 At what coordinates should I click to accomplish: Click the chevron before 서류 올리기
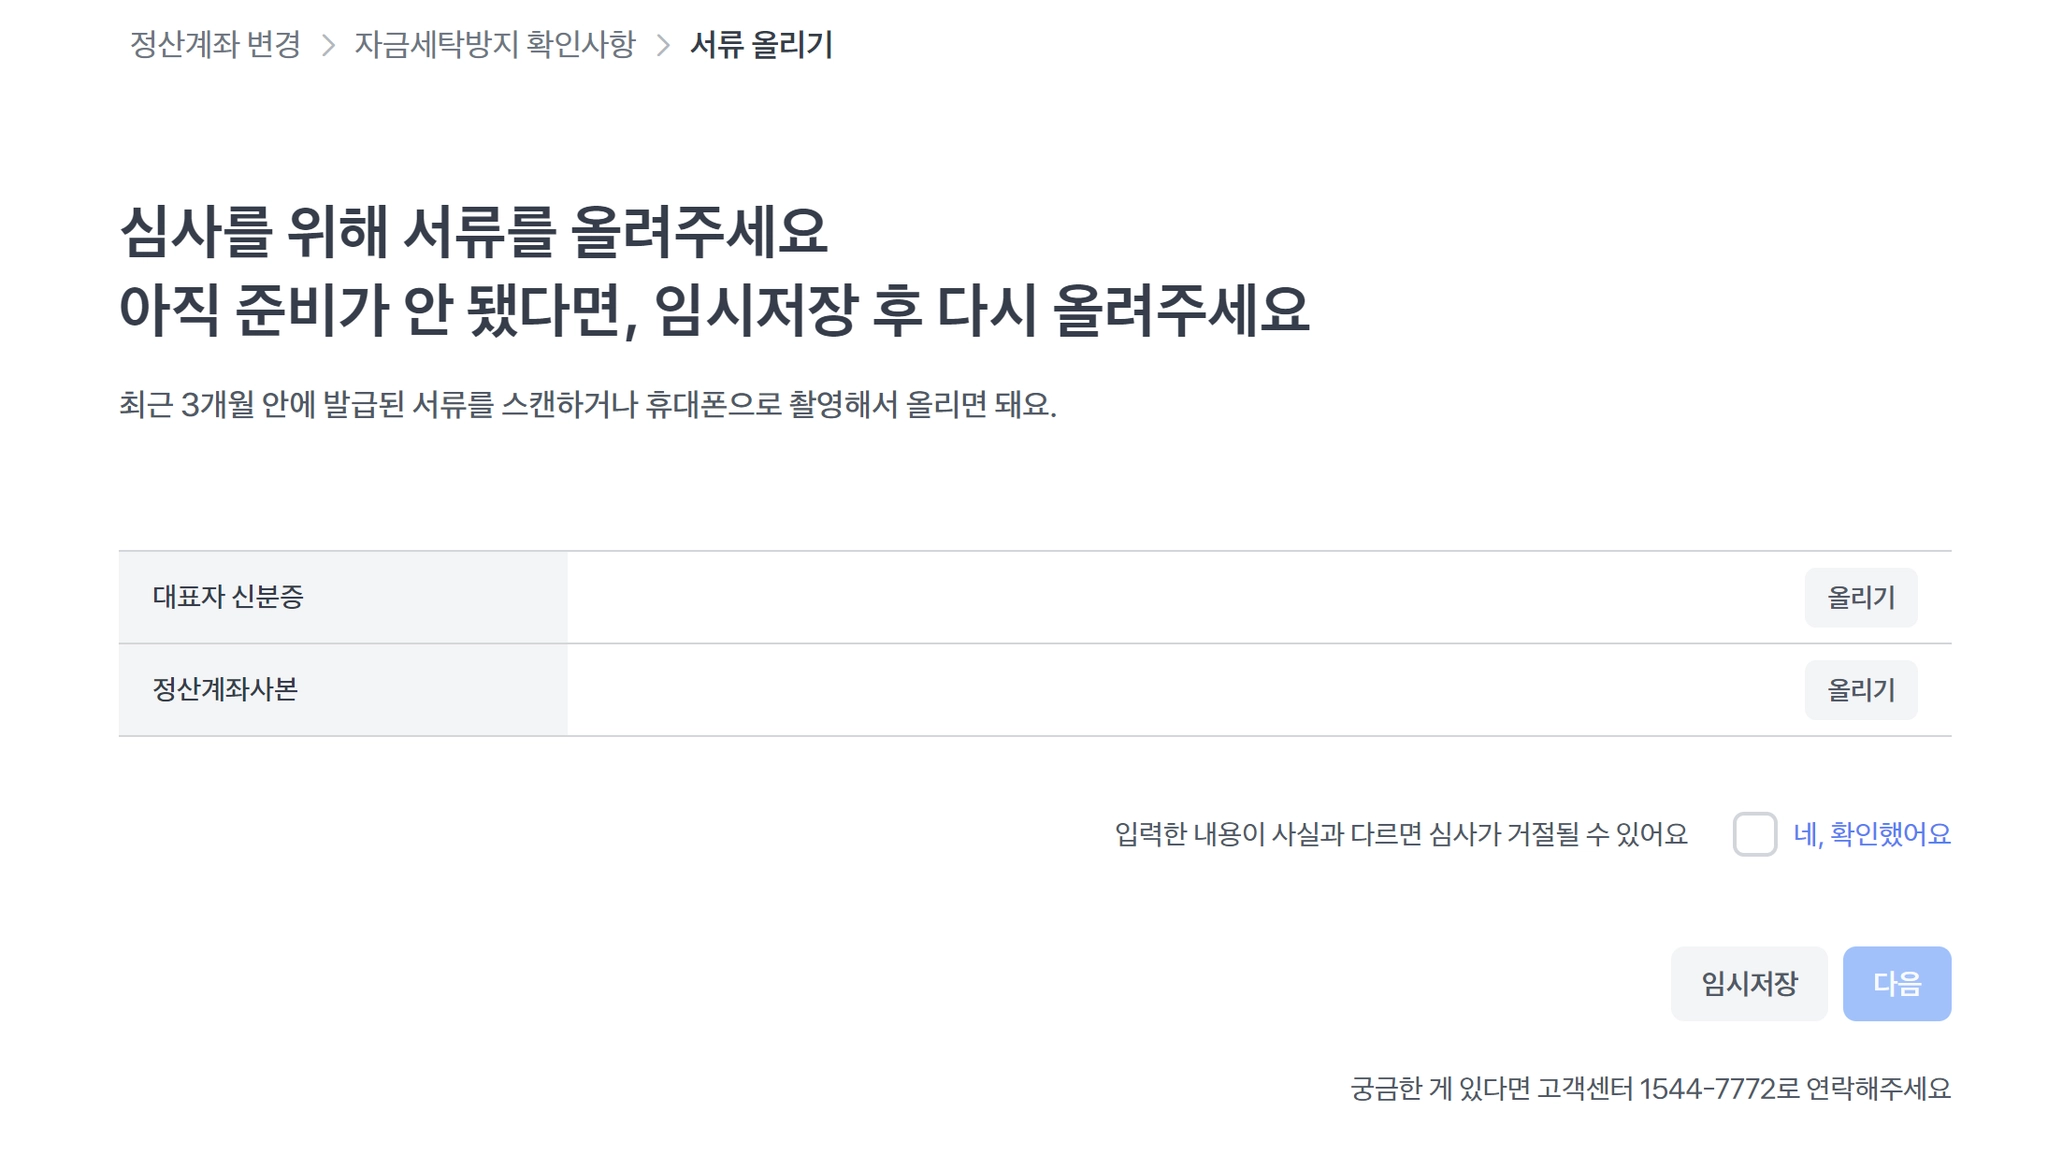point(663,45)
